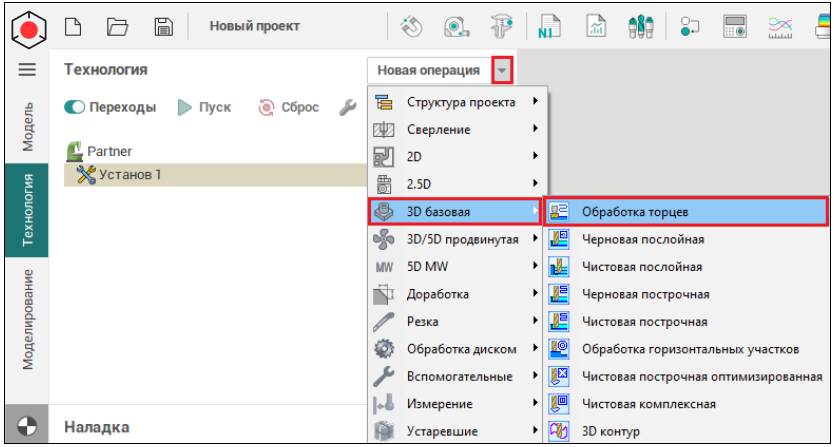The width and height of the screenshot is (834, 447).
Task: Save the project with the diskette icon
Action: tap(164, 27)
